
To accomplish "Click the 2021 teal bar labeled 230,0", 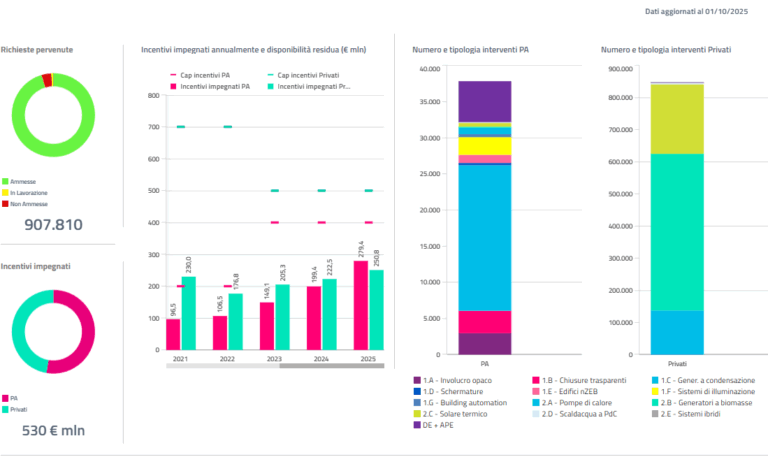I will [x=189, y=313].
